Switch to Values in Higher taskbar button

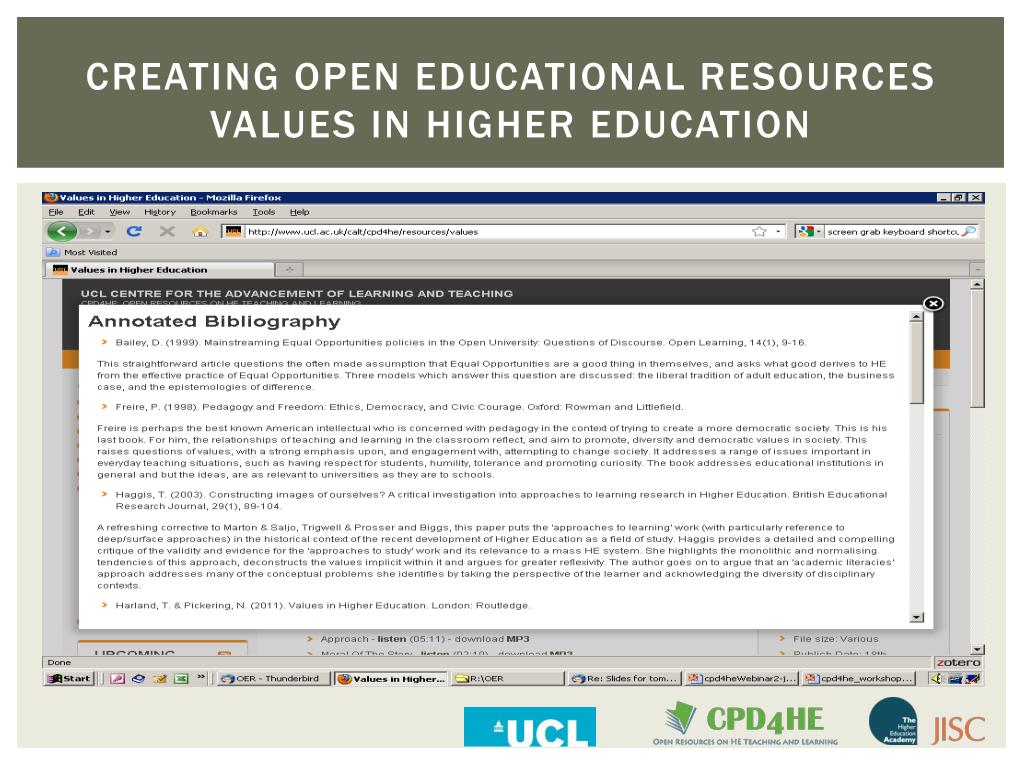point(391,679)
